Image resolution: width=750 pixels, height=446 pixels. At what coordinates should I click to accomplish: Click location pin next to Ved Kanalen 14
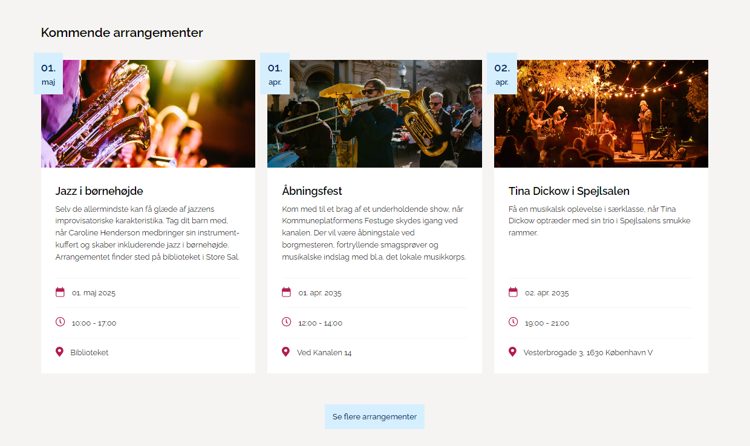[287, 352]
